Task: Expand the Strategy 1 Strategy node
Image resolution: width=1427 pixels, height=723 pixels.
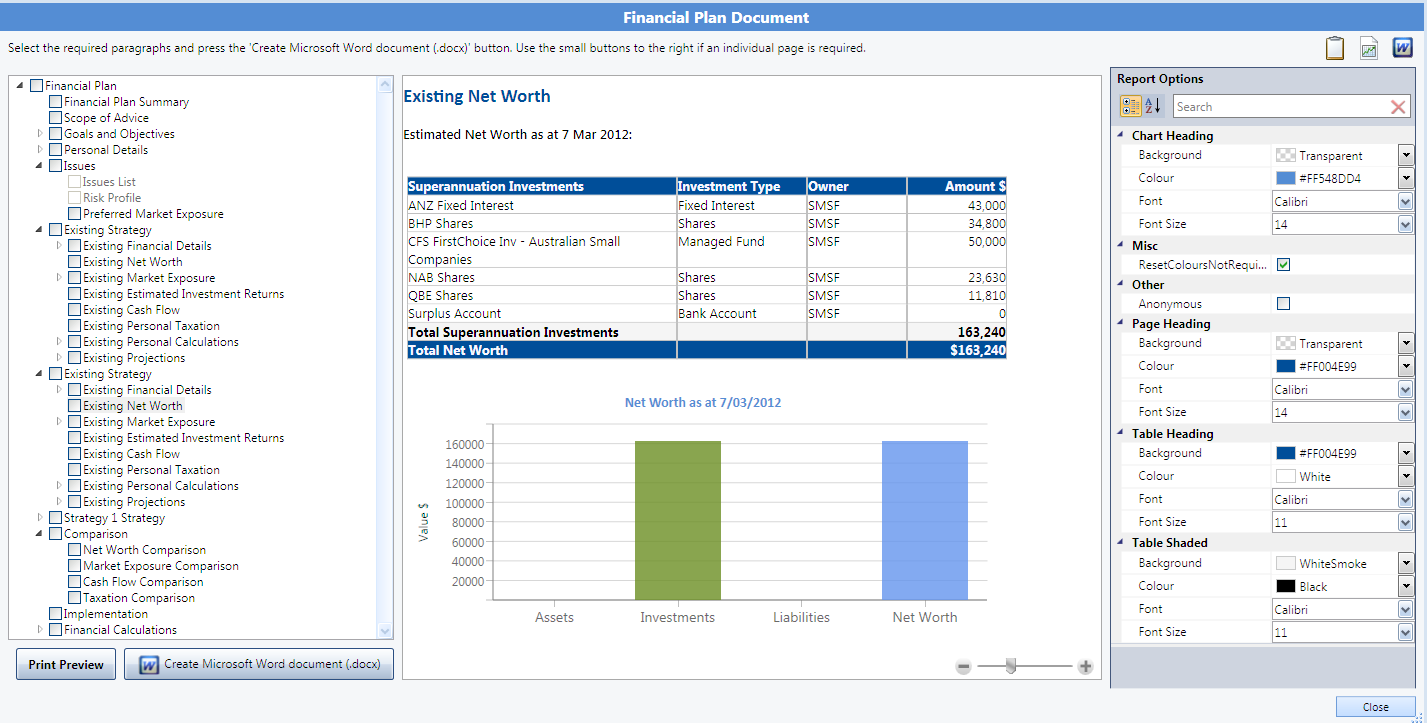Action: pyautogui.click(x=41, y=518)
